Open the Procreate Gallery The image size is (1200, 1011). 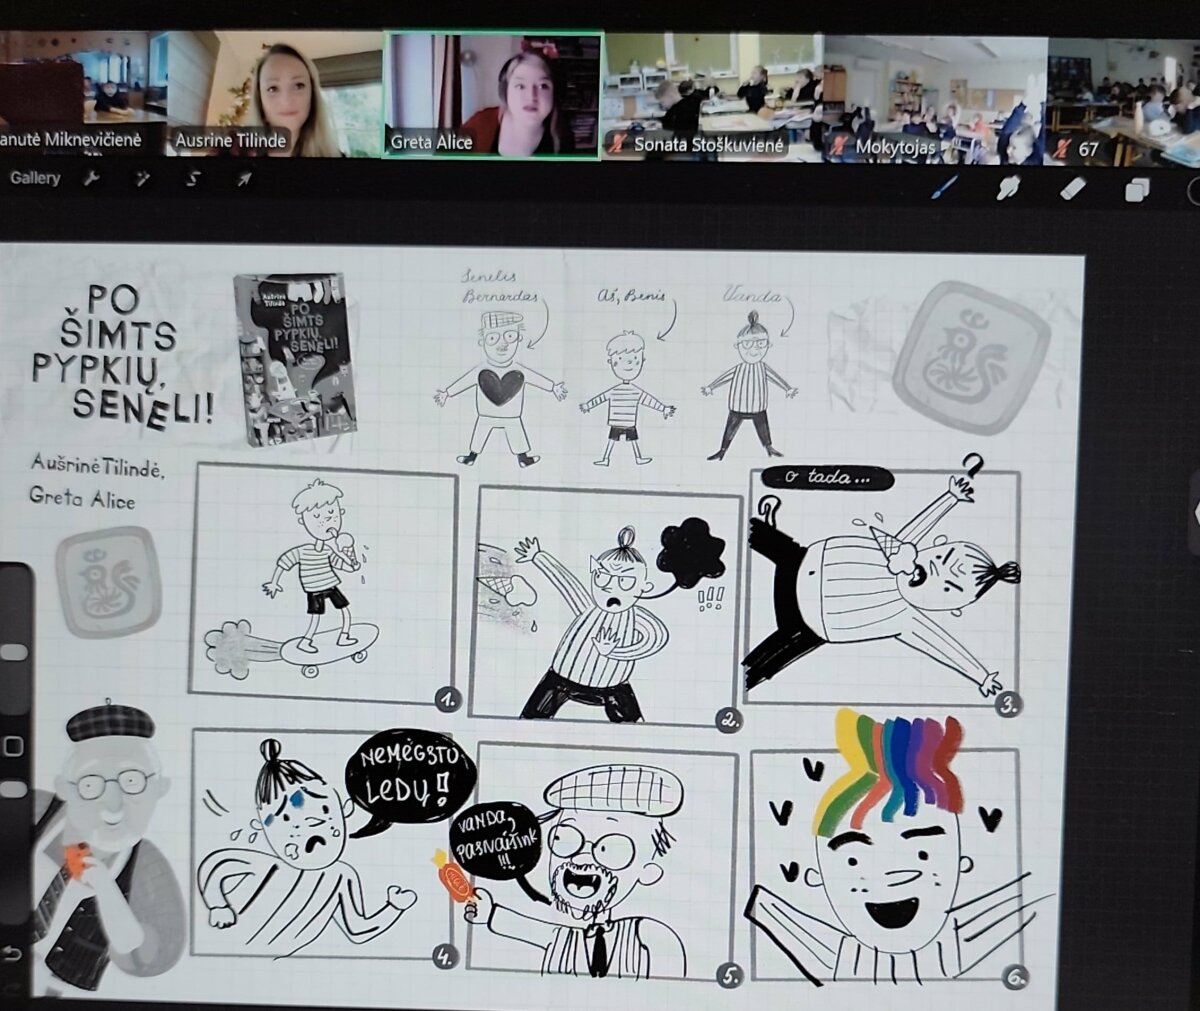point(35,178)
